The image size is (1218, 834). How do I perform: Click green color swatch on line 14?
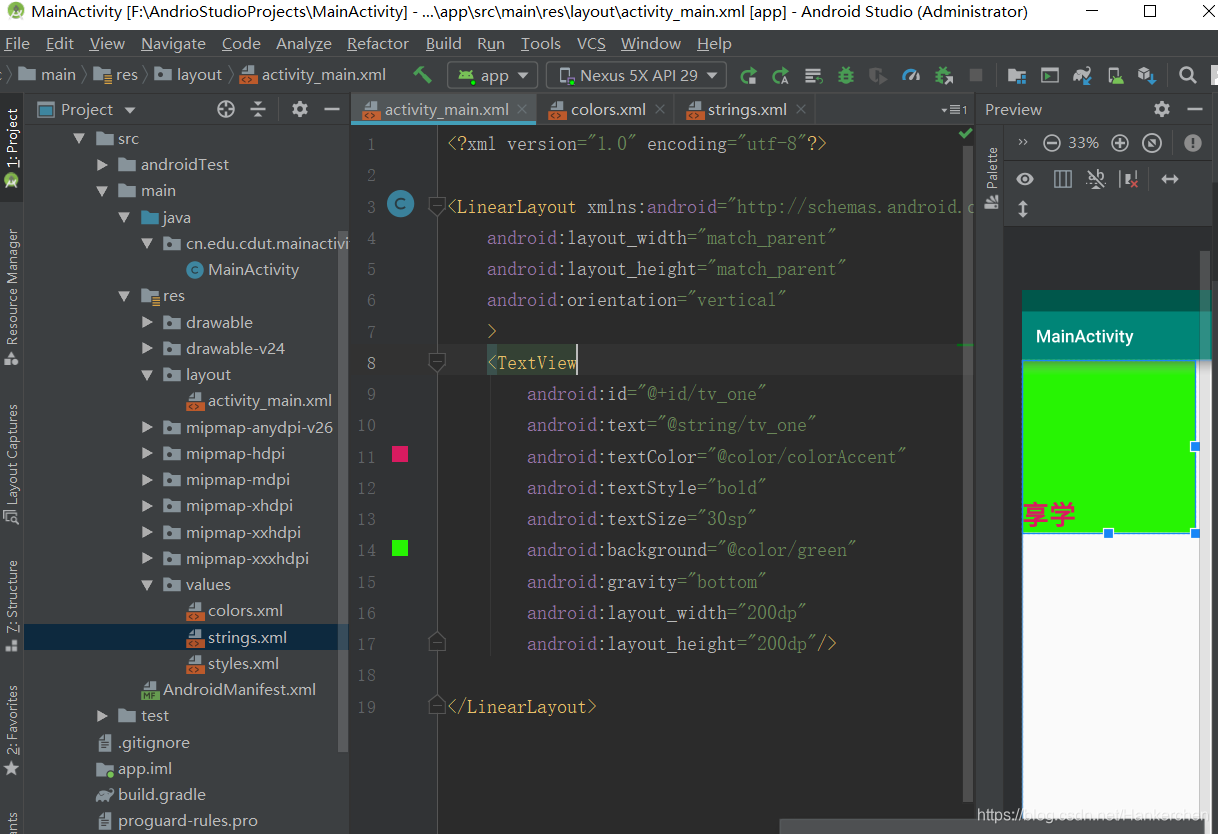click(x=400, y=547)
